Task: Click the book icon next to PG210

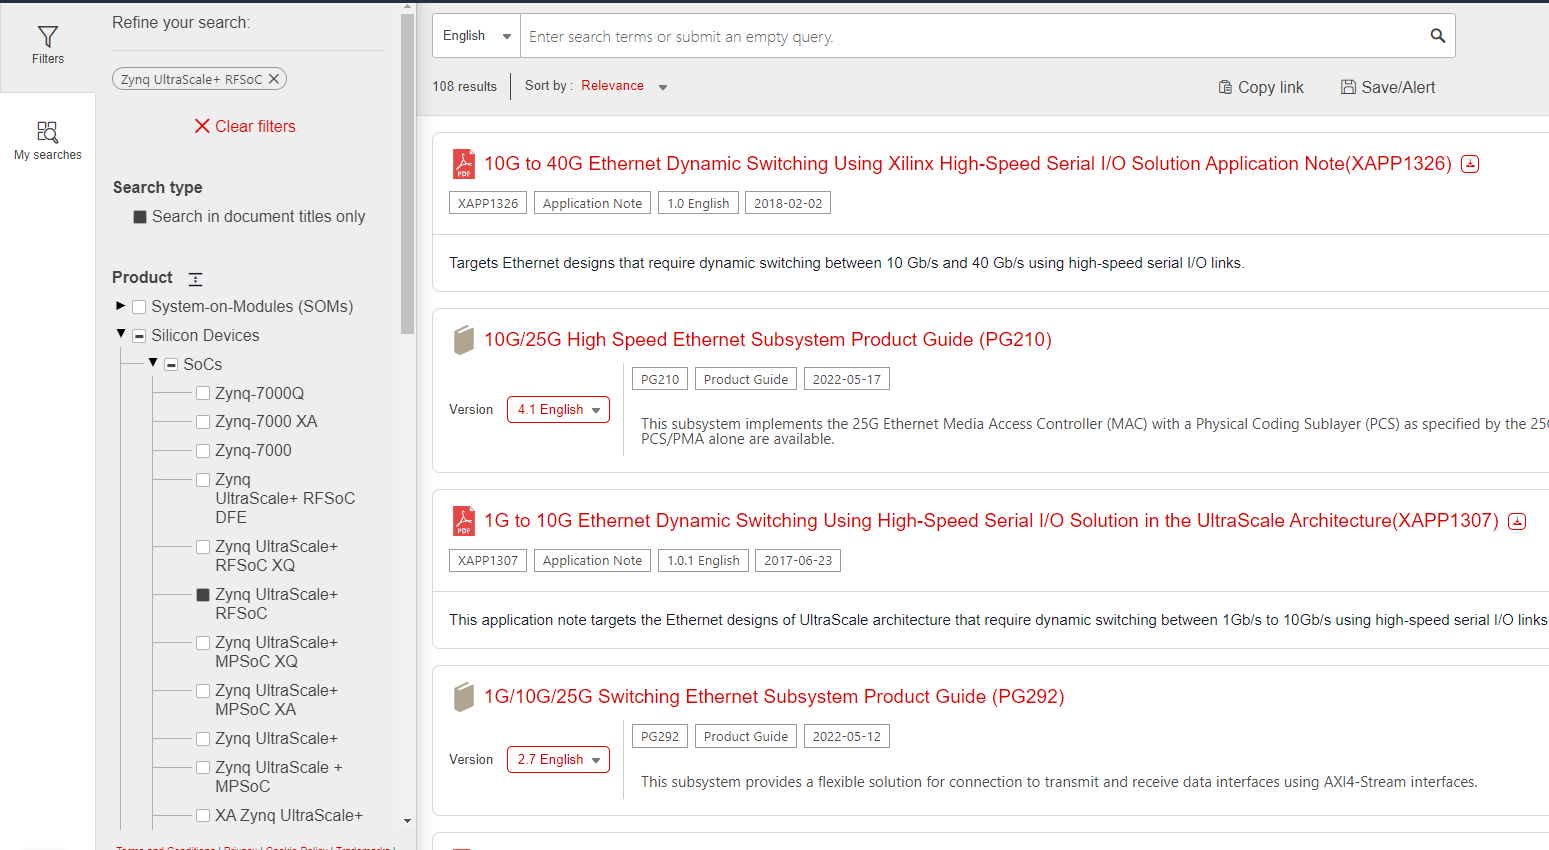Action: click(x=463, y=339)
